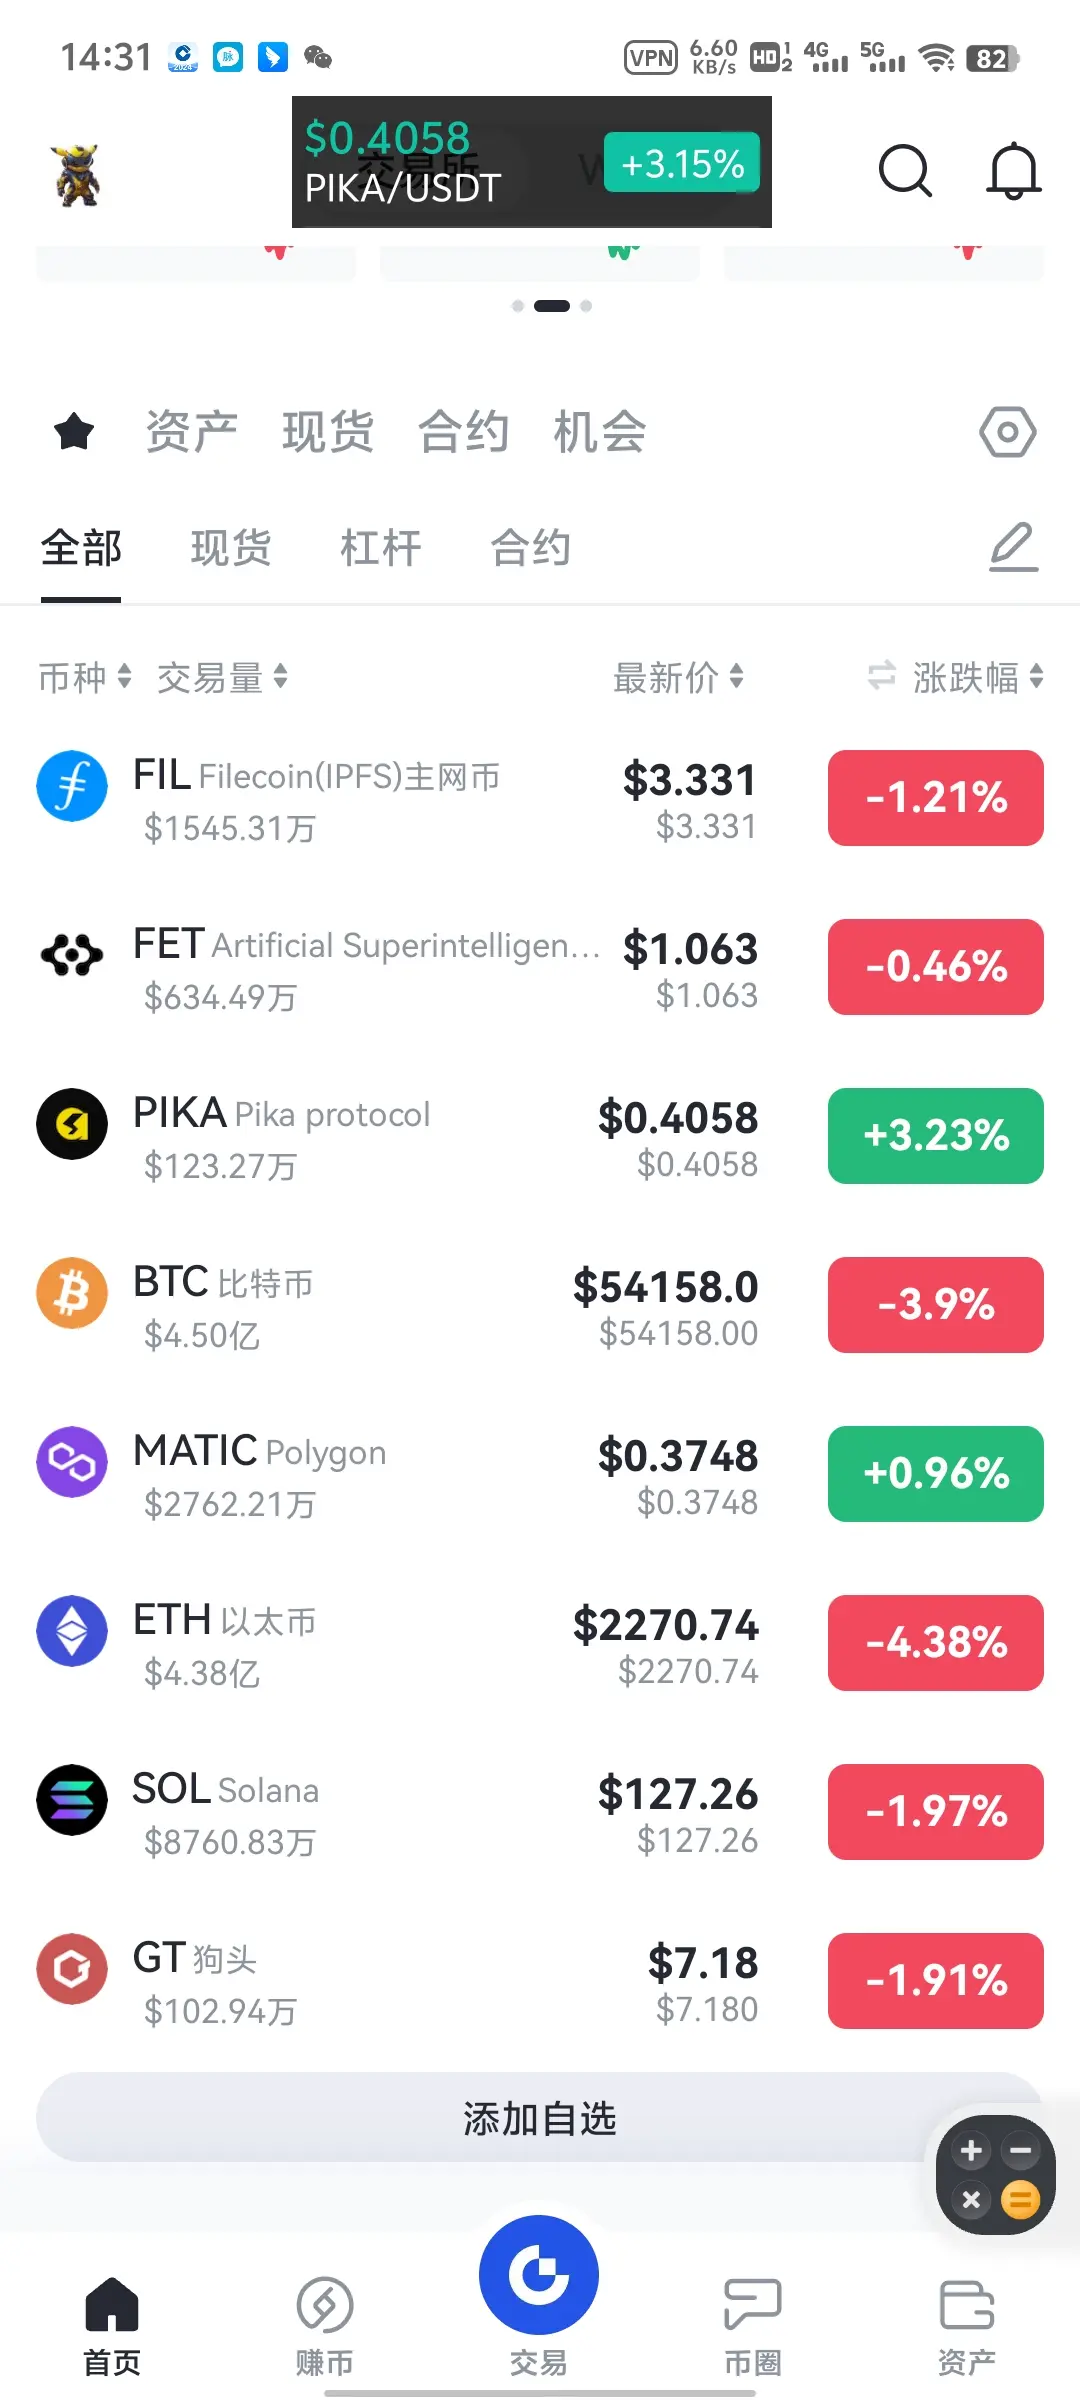Tap the middle carousel page indicator
1080x2400 pixels.
point(551,306)
